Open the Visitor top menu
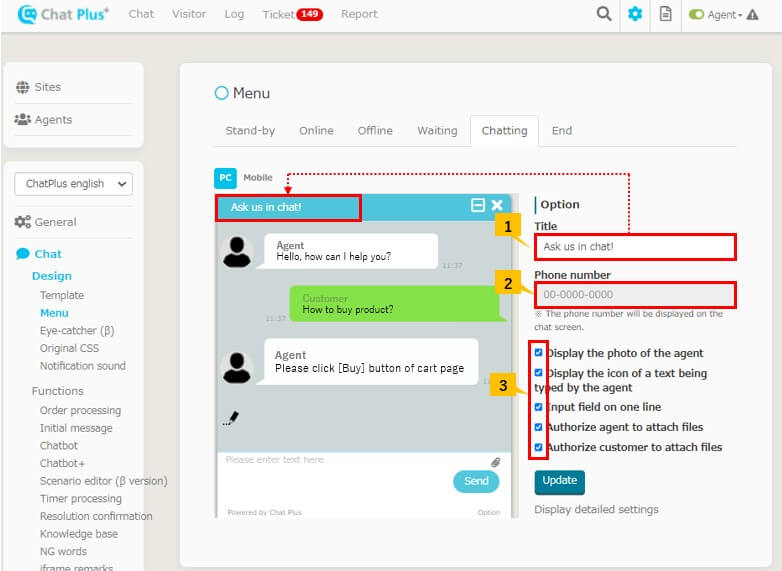Viewport: 782px width, 571px height. pos(189,14)
